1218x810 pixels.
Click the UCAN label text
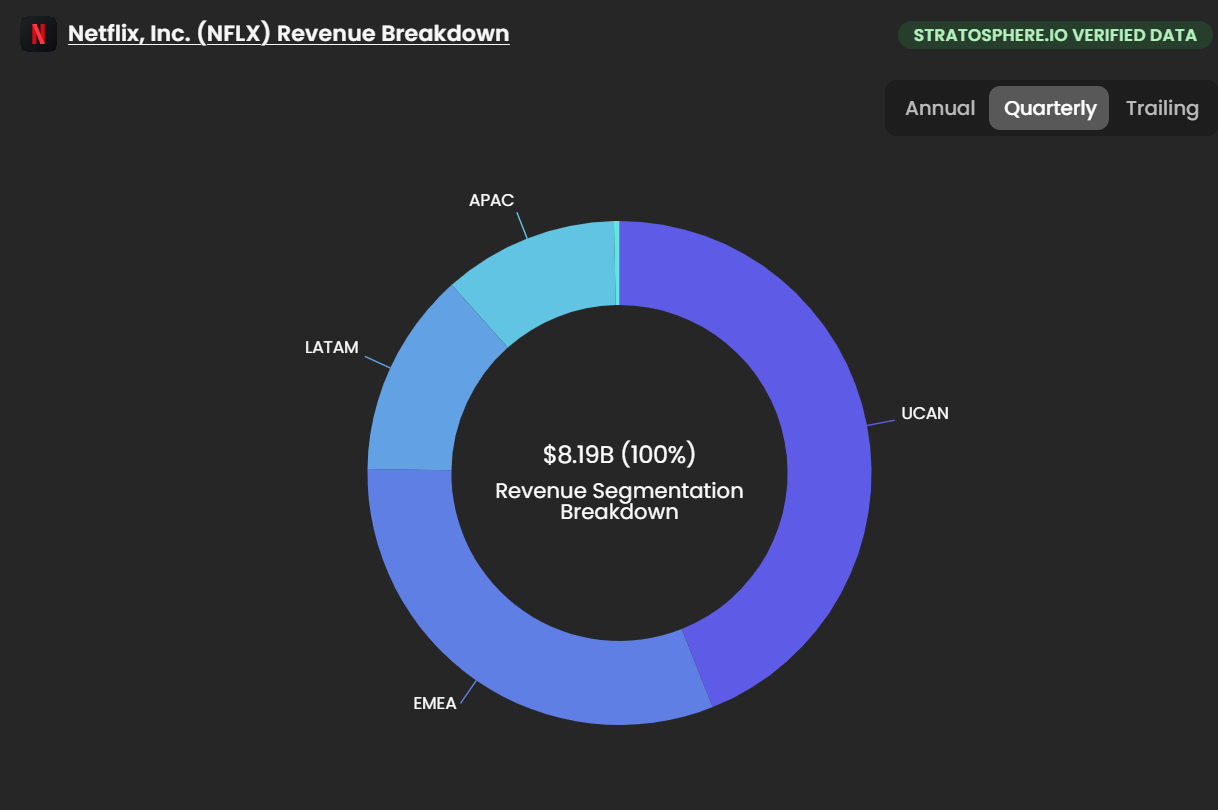(x=925, y=413)
